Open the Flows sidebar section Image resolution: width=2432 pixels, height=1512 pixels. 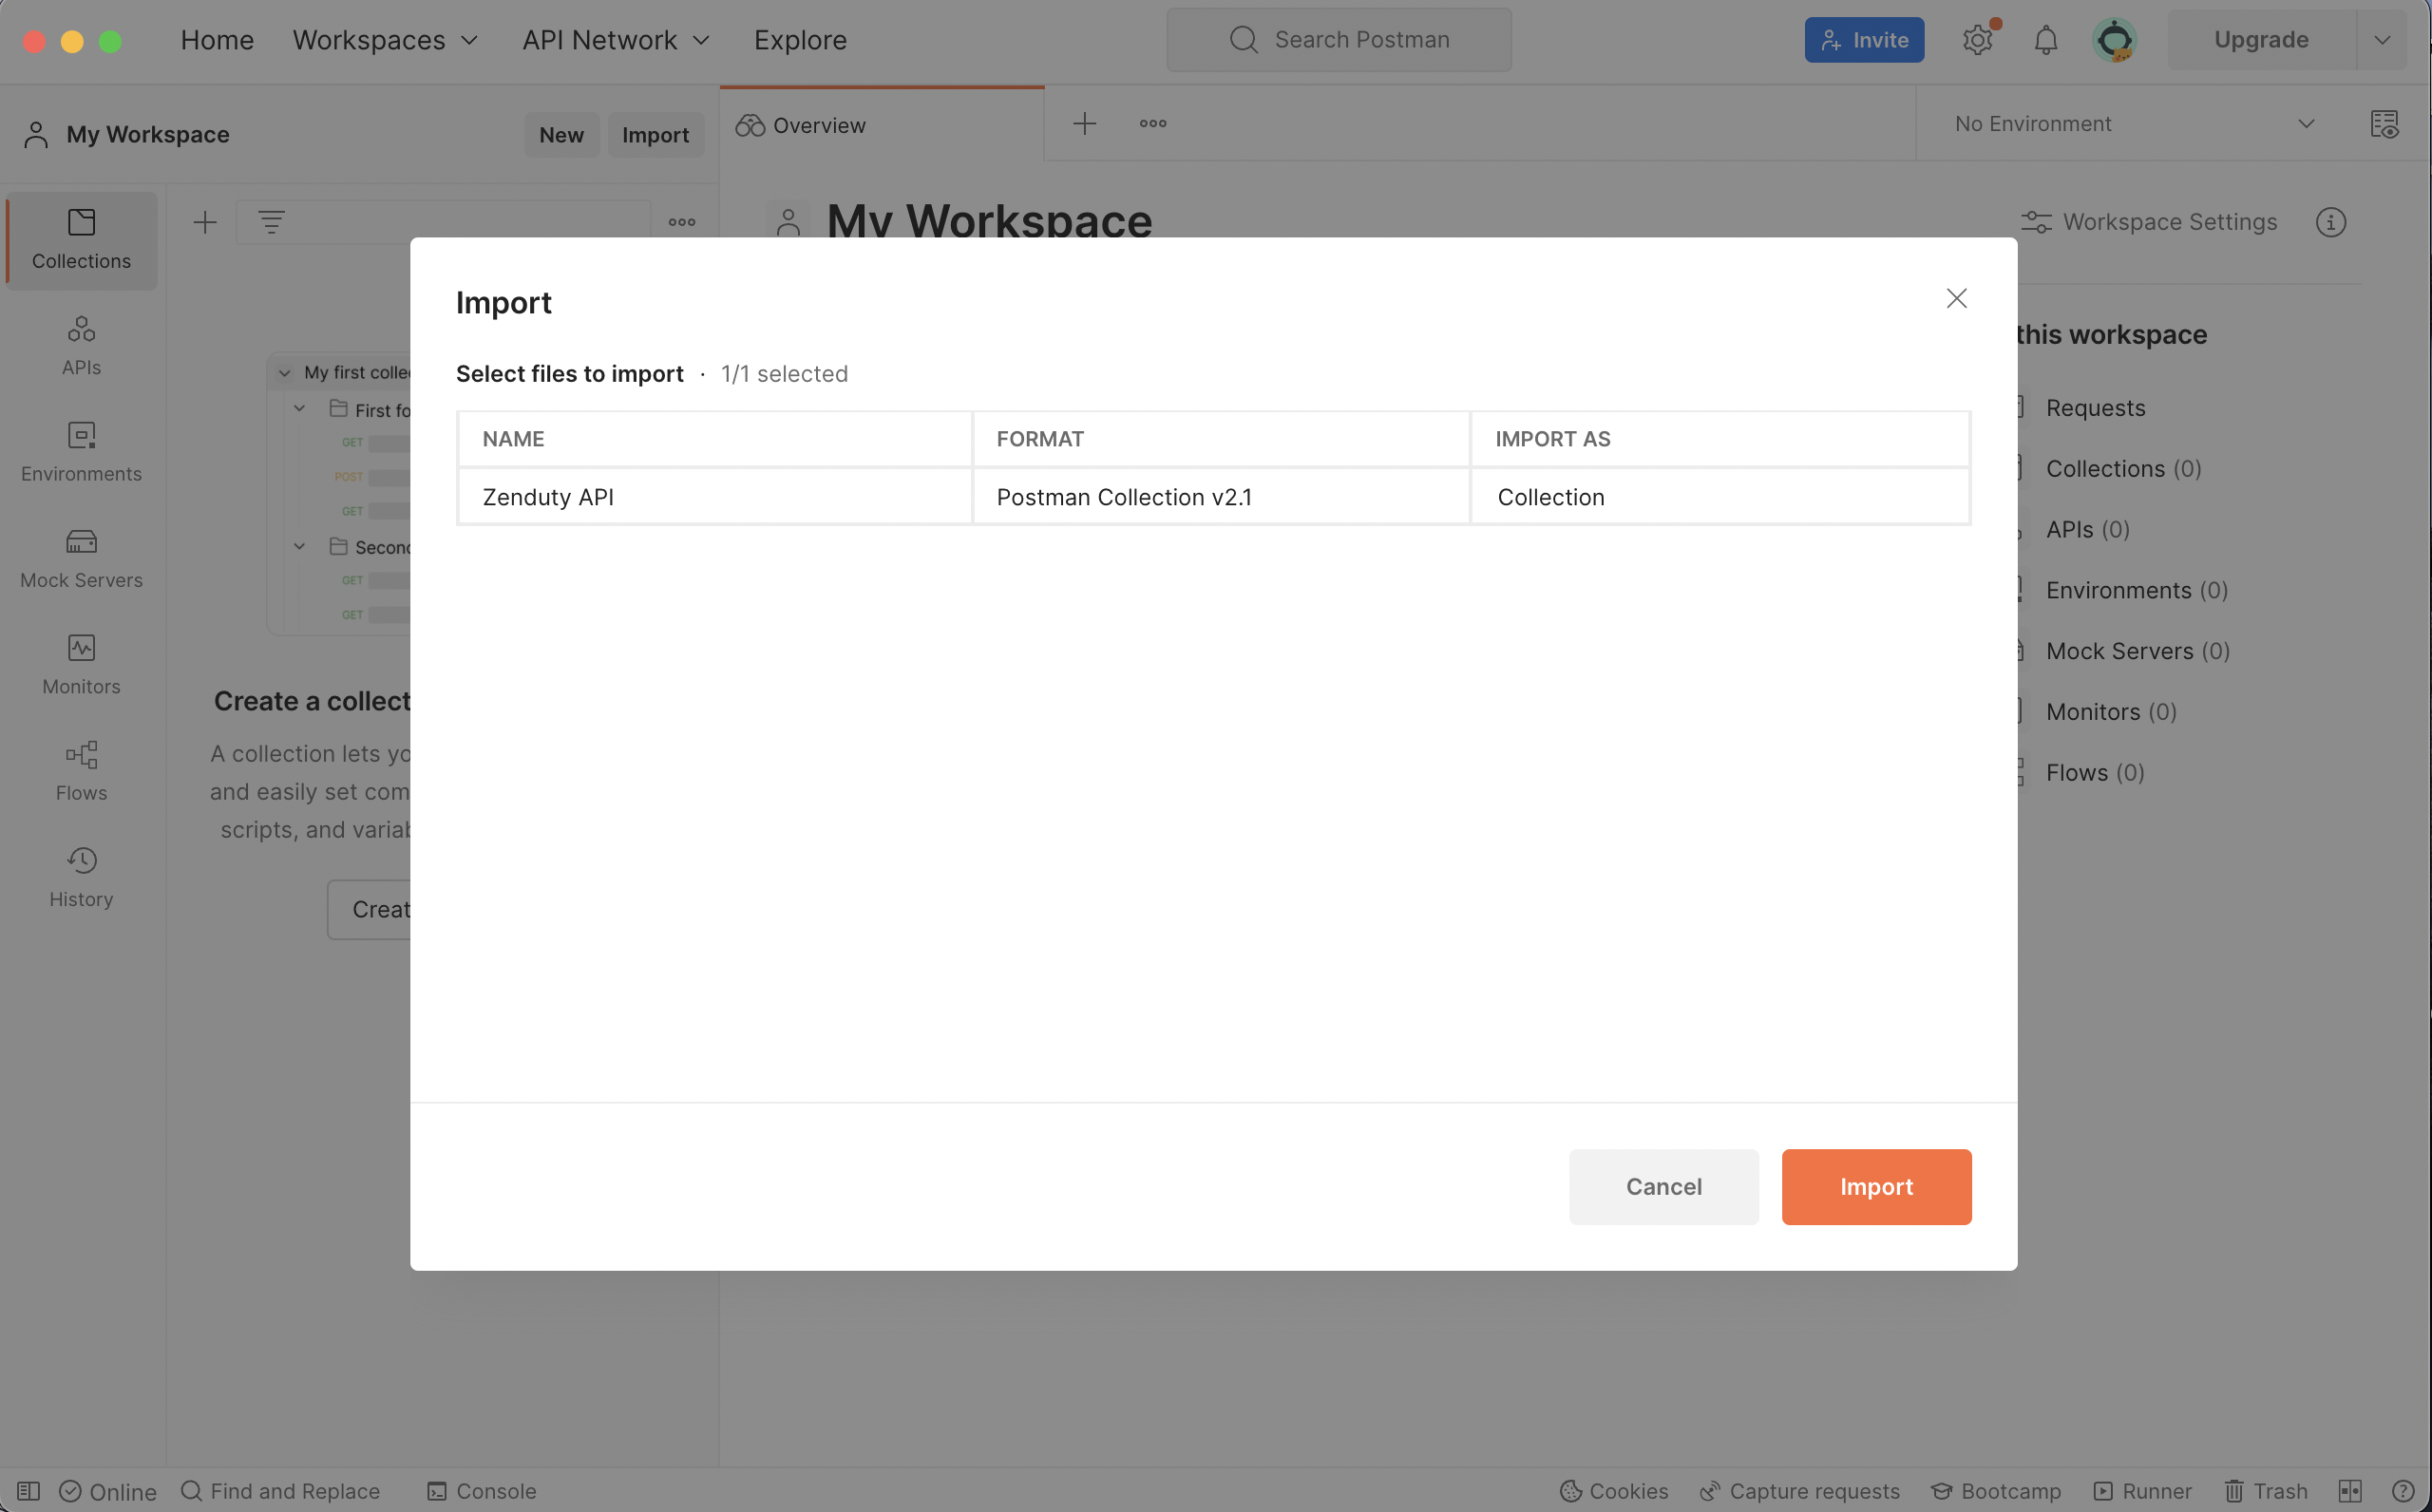coord(81,771)
